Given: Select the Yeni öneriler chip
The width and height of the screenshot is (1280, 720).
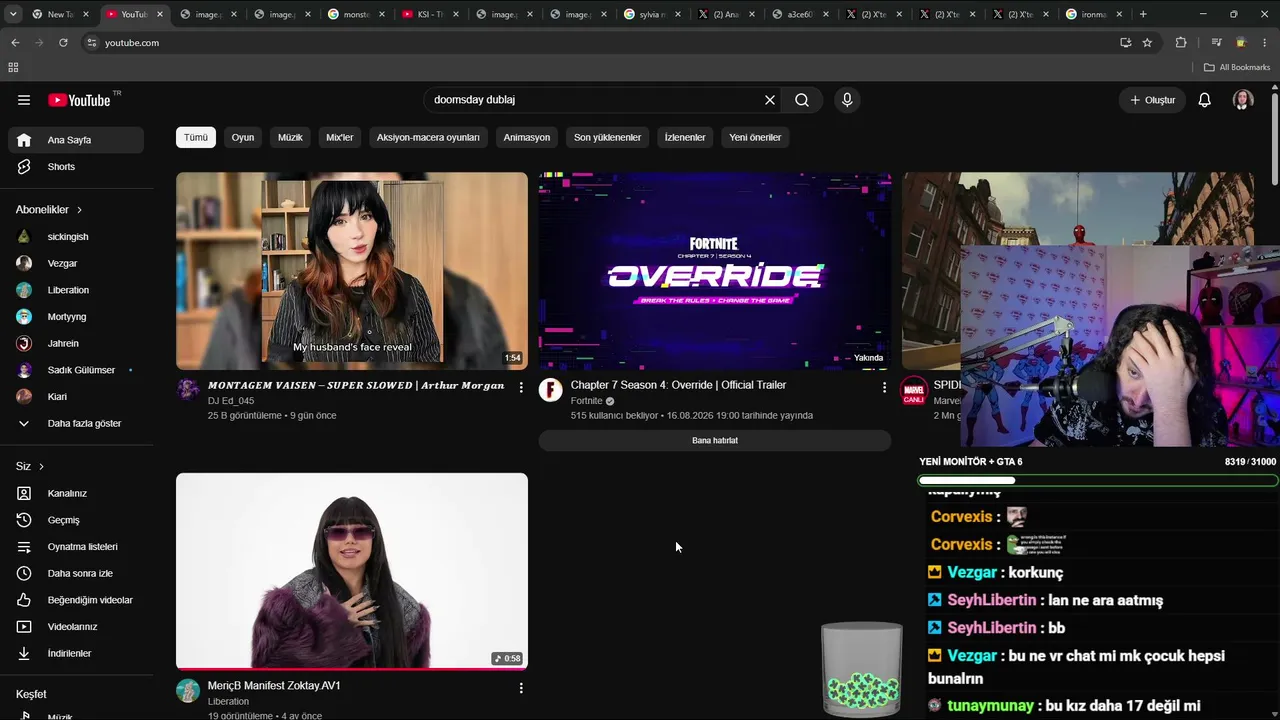Looking at the screenshot, I should (x=755, y=137).
